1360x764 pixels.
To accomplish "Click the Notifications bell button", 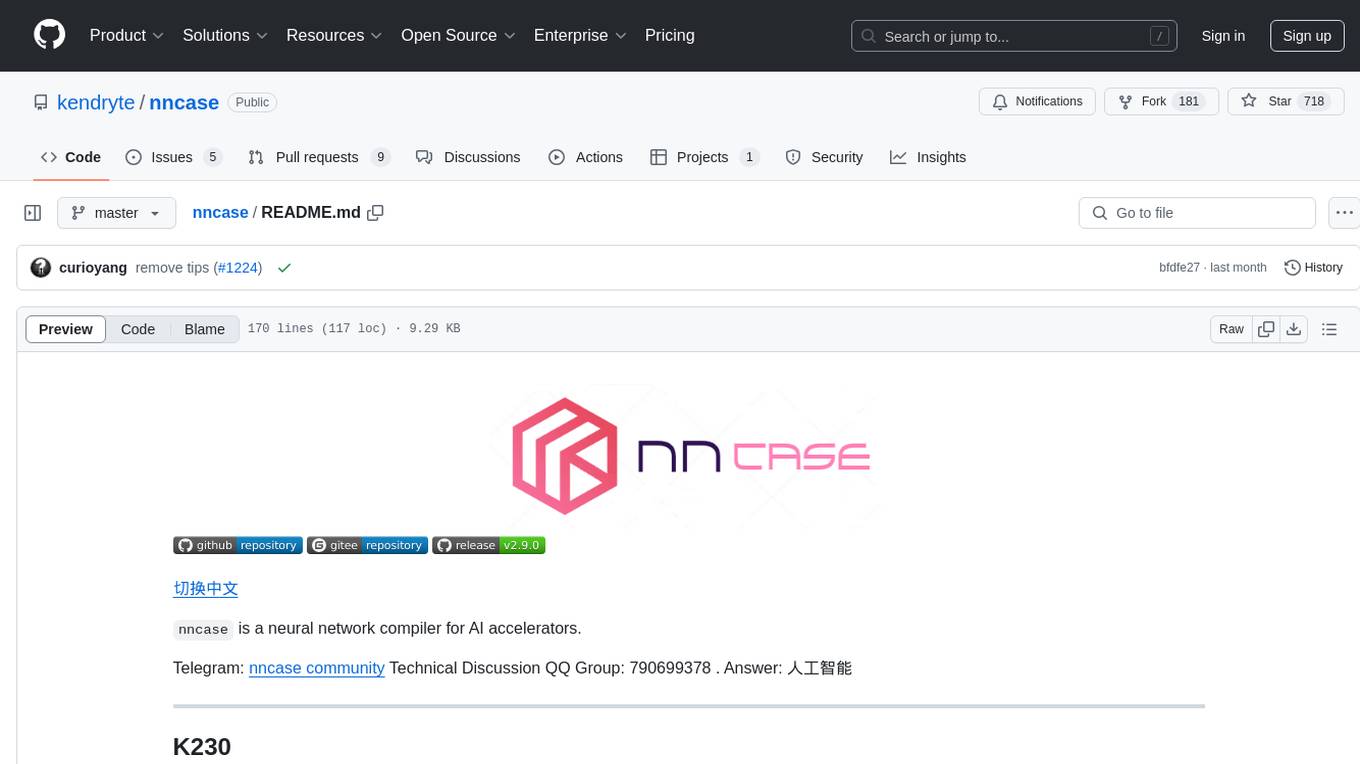I will (1038, 102).
